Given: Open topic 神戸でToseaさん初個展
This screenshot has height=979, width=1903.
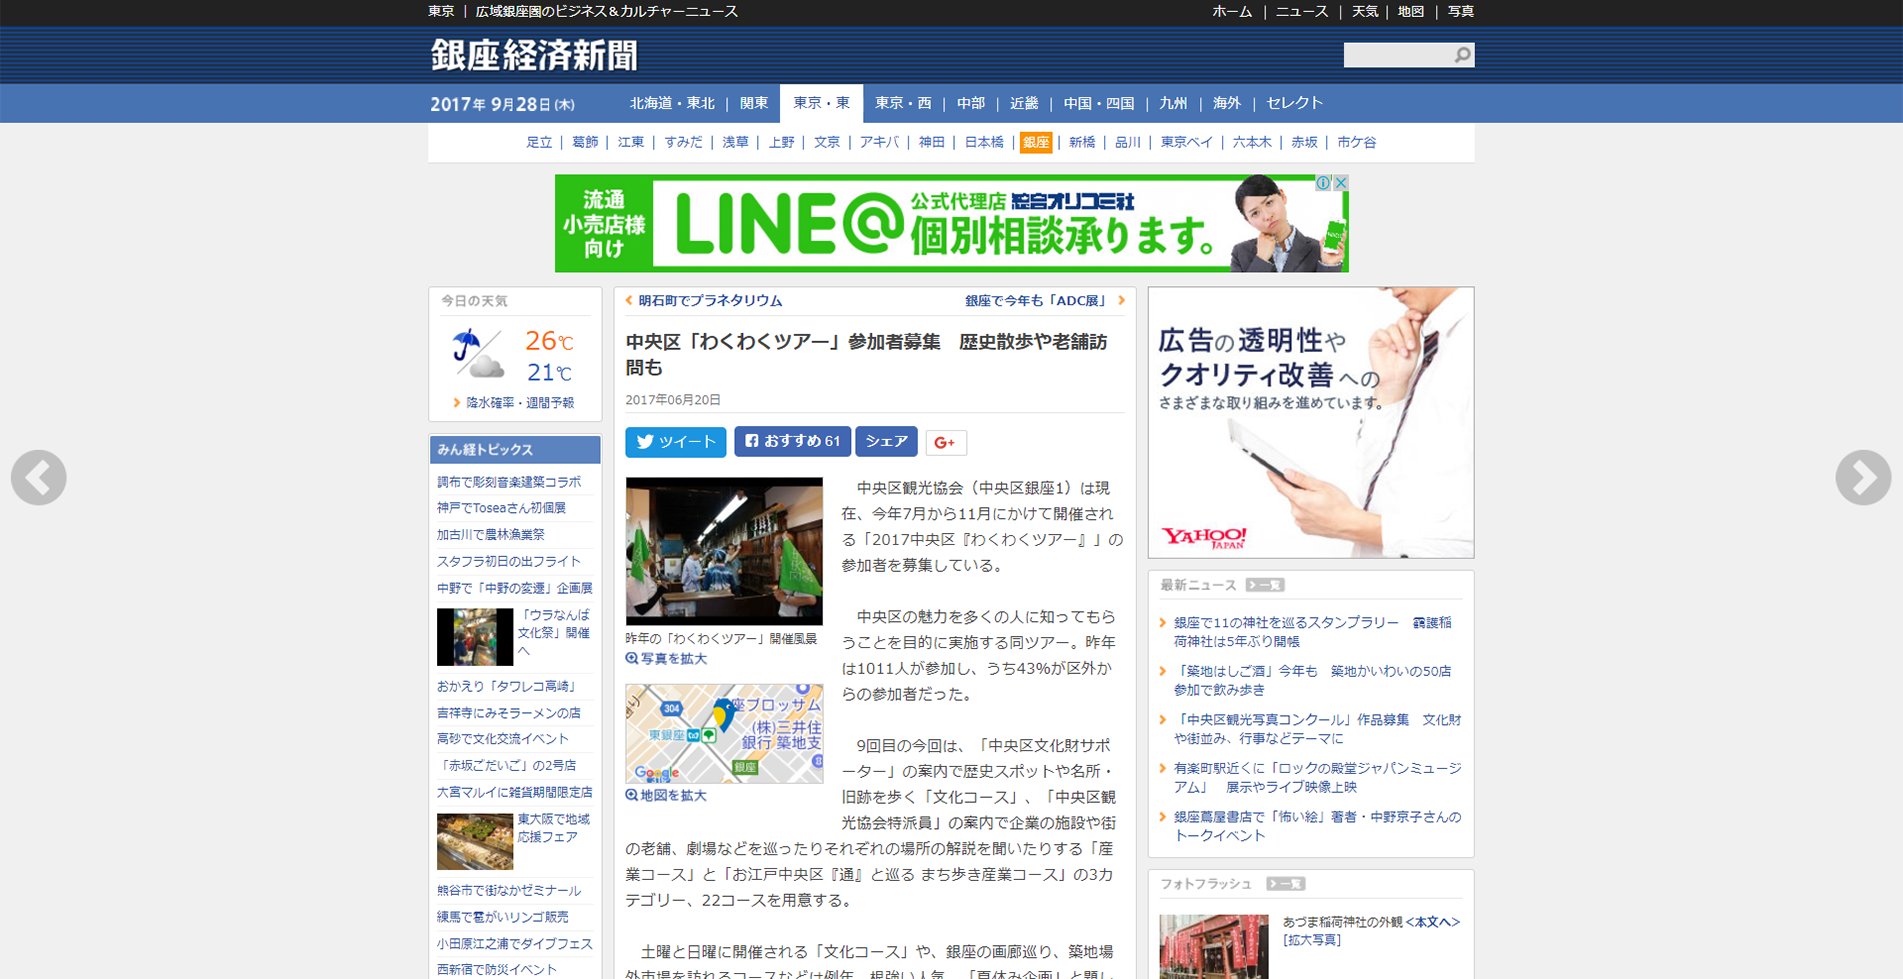Looking at the screenshot, I should click(501, 508).
